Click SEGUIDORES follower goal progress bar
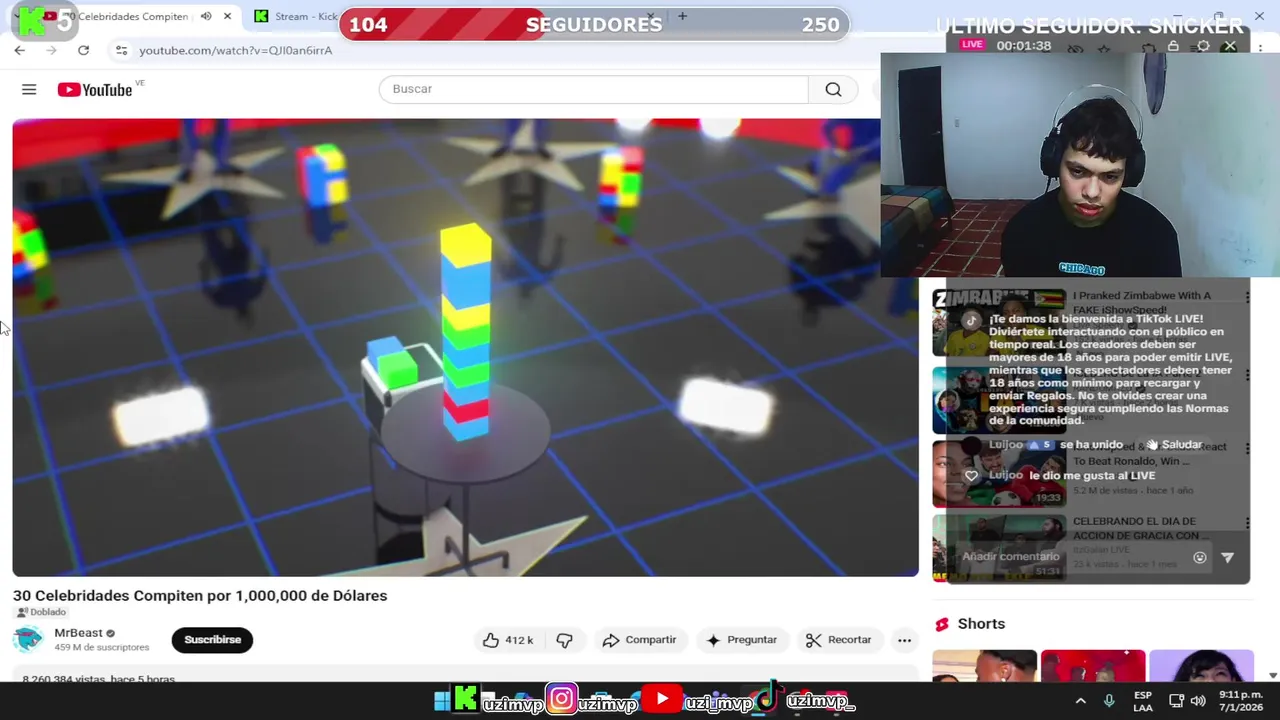 [594, 25]
